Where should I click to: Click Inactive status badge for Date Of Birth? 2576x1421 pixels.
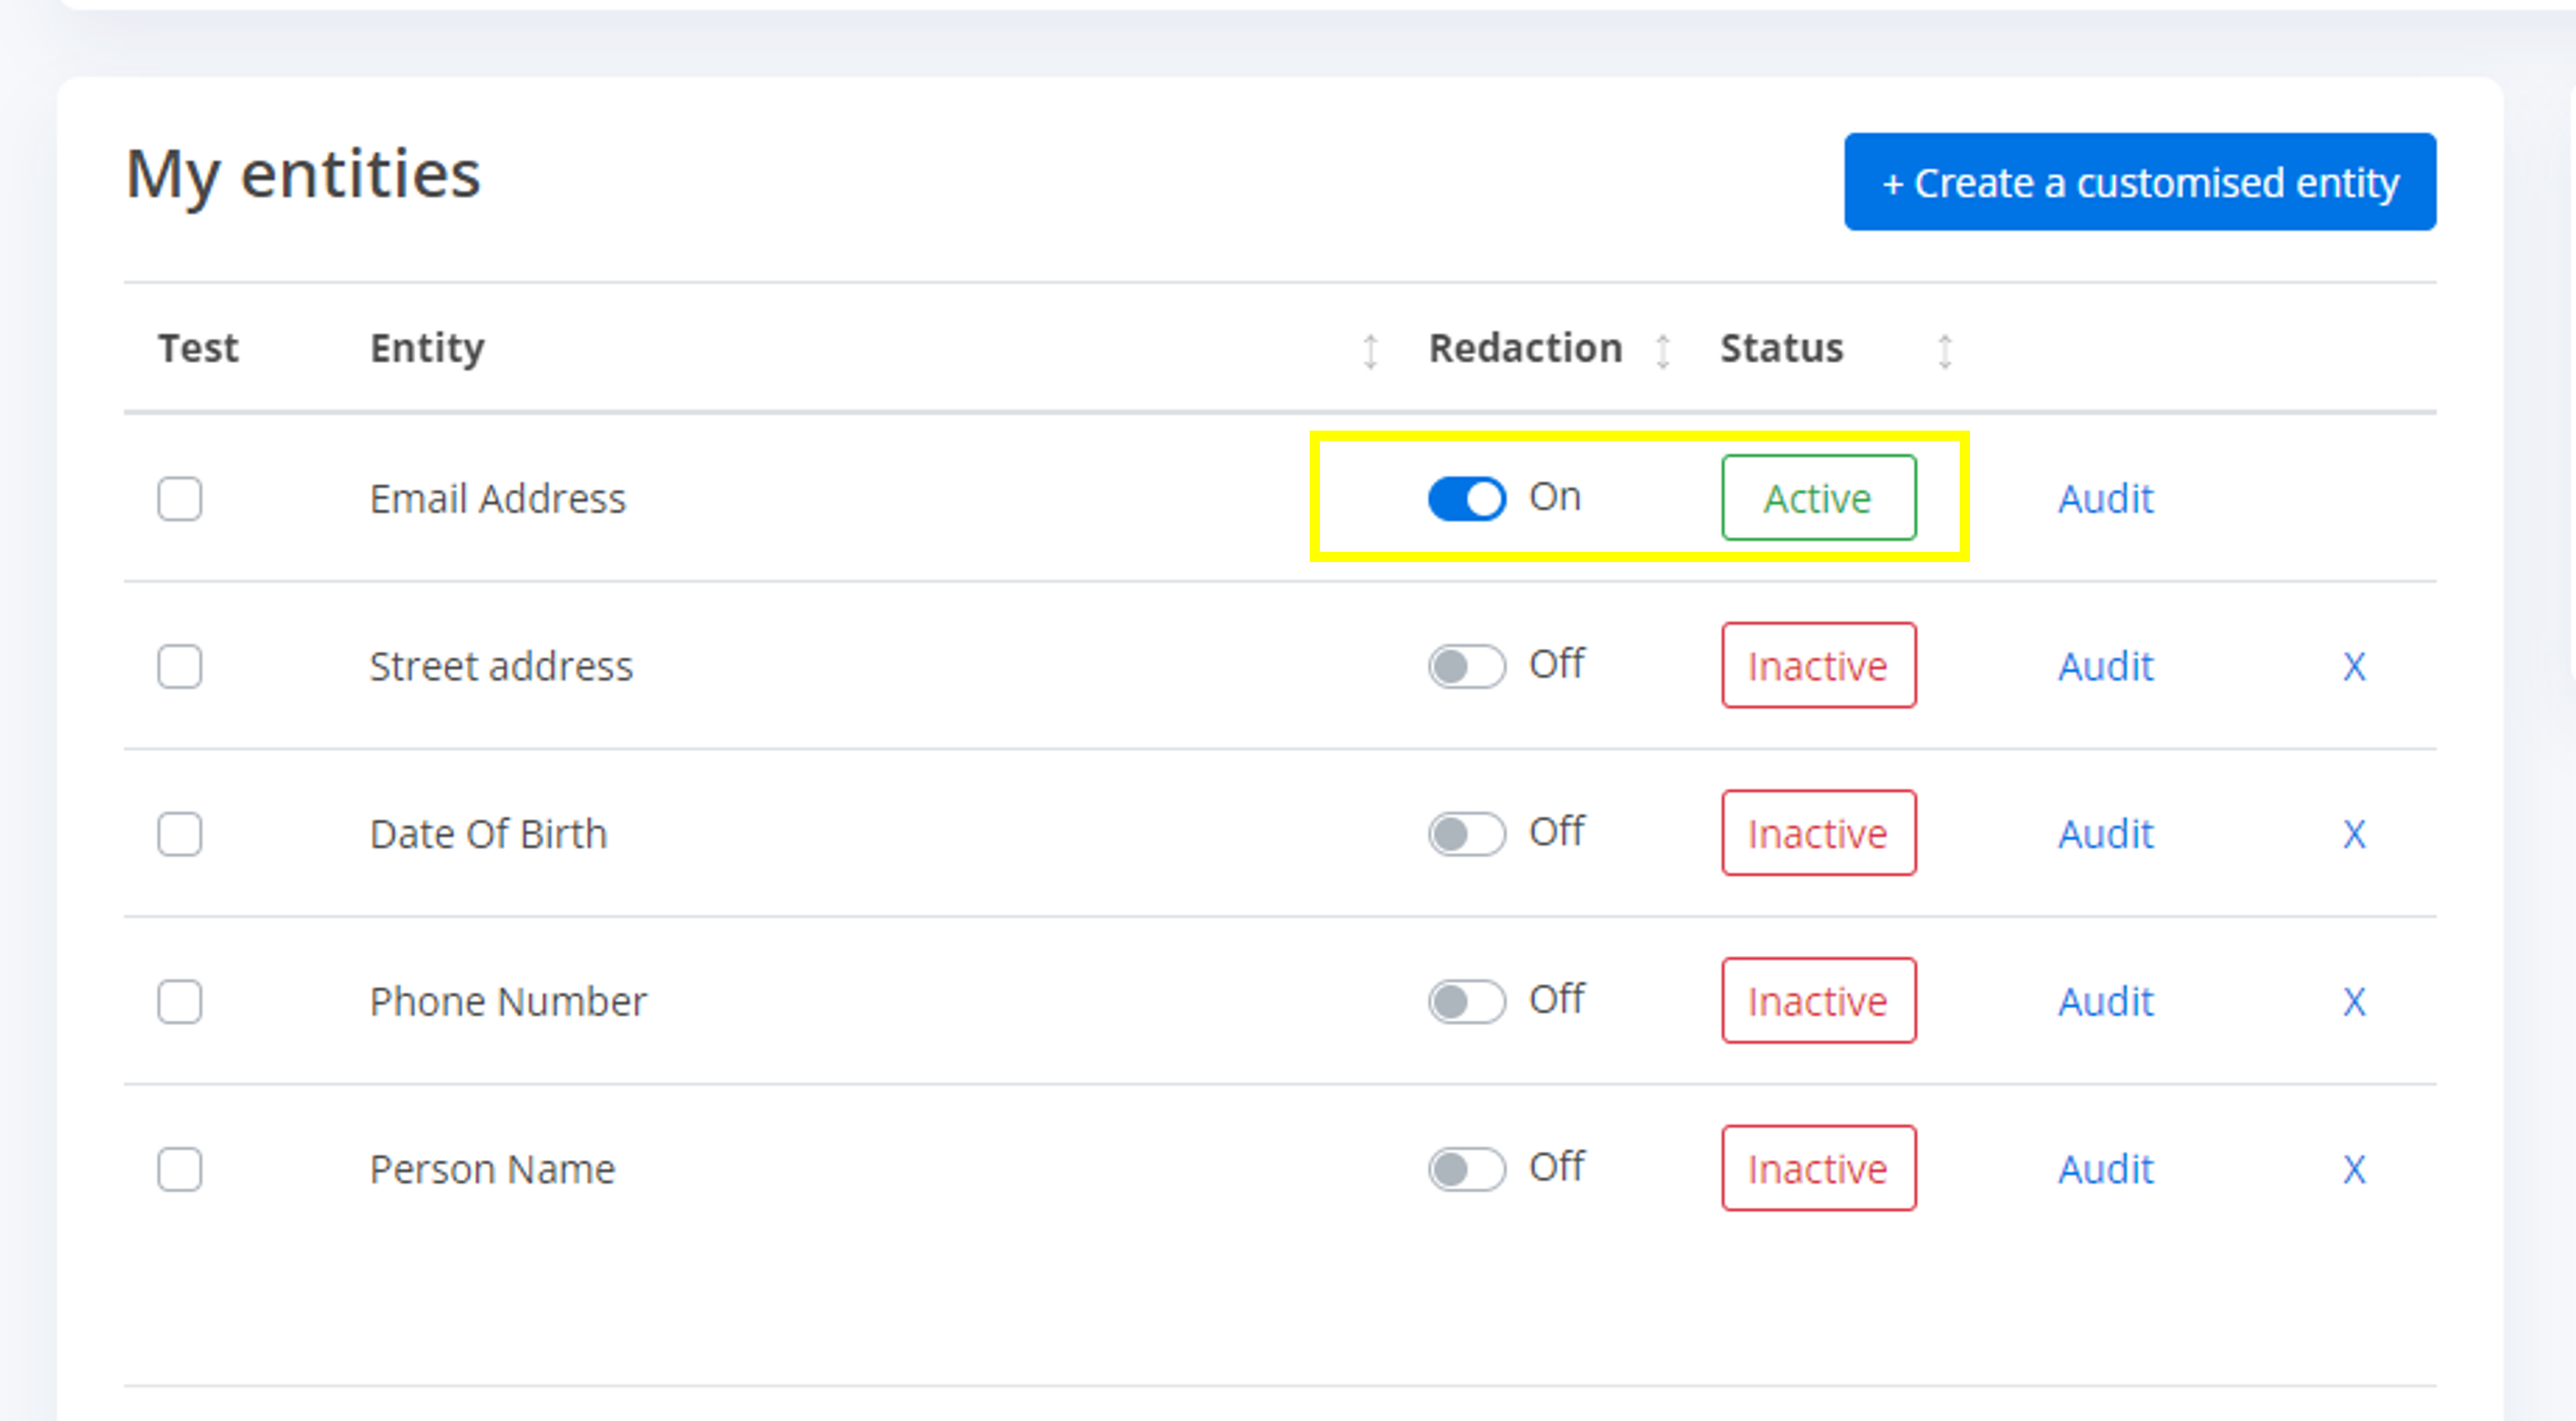pos(1818,834)
